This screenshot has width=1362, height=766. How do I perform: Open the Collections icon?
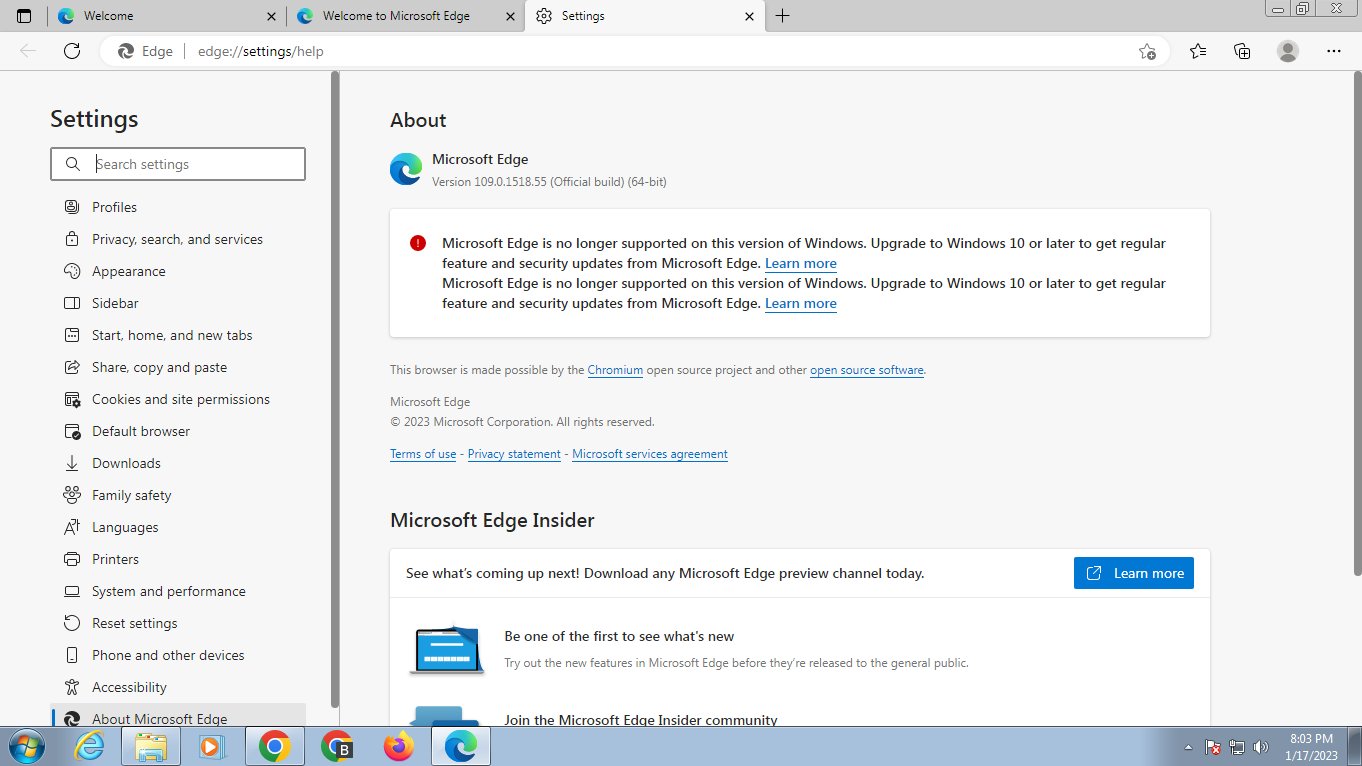click(x=1242, y=51)
